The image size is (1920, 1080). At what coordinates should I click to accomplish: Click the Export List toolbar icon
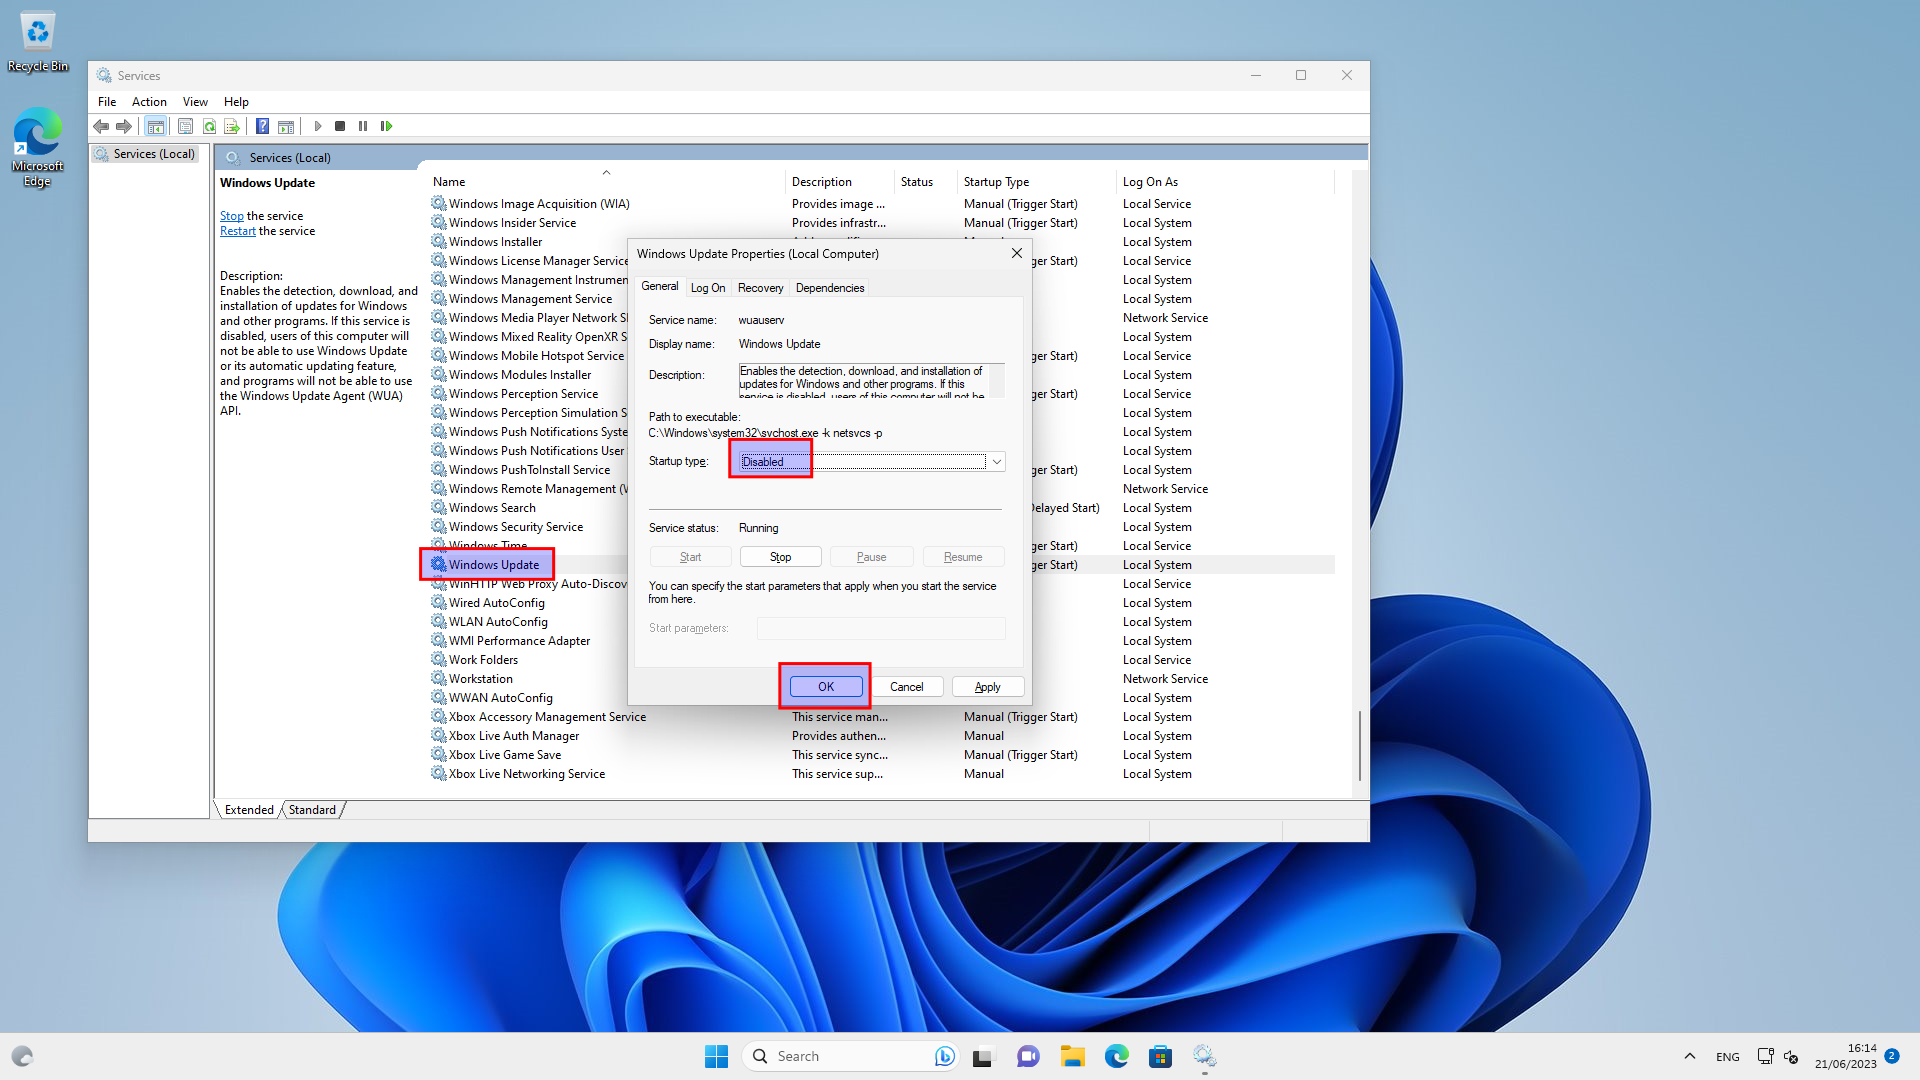pyautogui.click(x=232, y=126)
